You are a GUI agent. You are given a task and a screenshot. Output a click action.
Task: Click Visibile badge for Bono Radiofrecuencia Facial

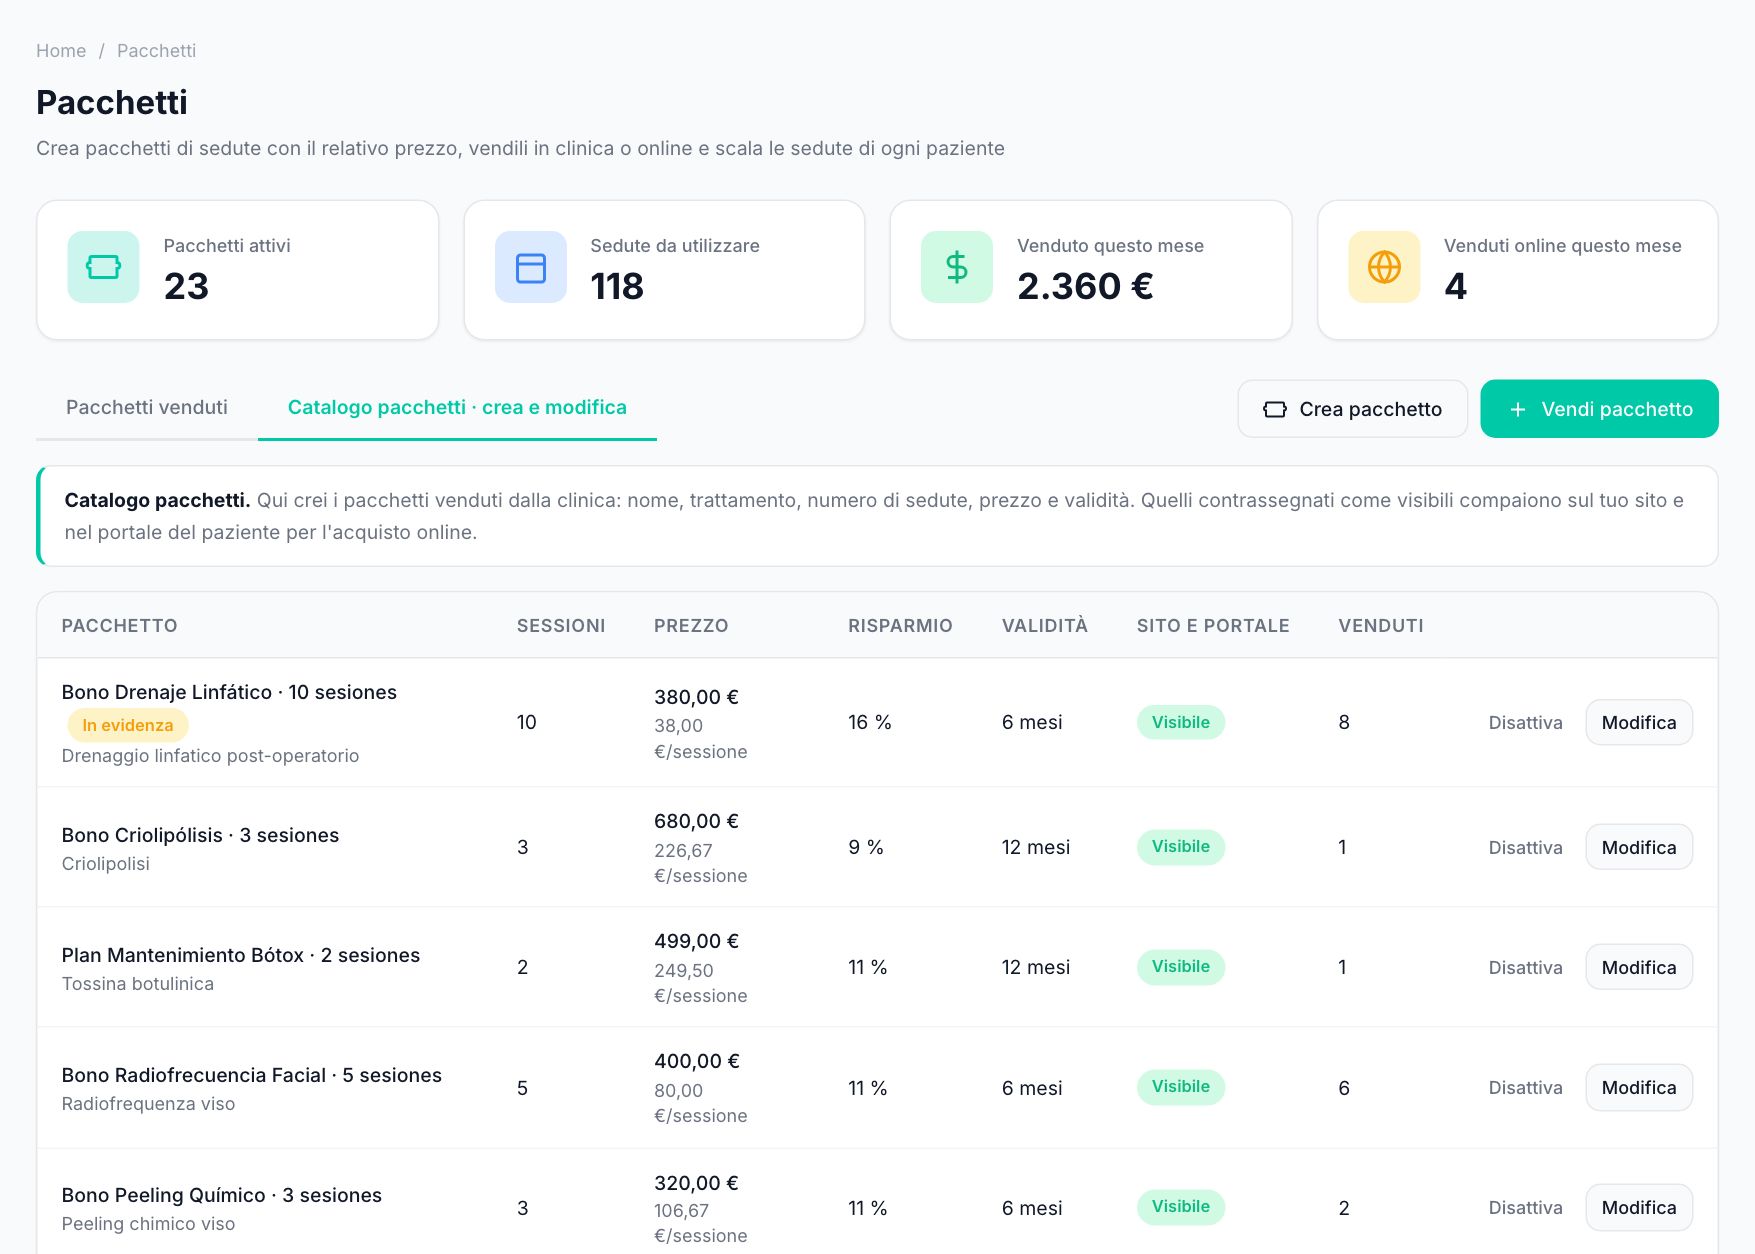(1180, 1086)
